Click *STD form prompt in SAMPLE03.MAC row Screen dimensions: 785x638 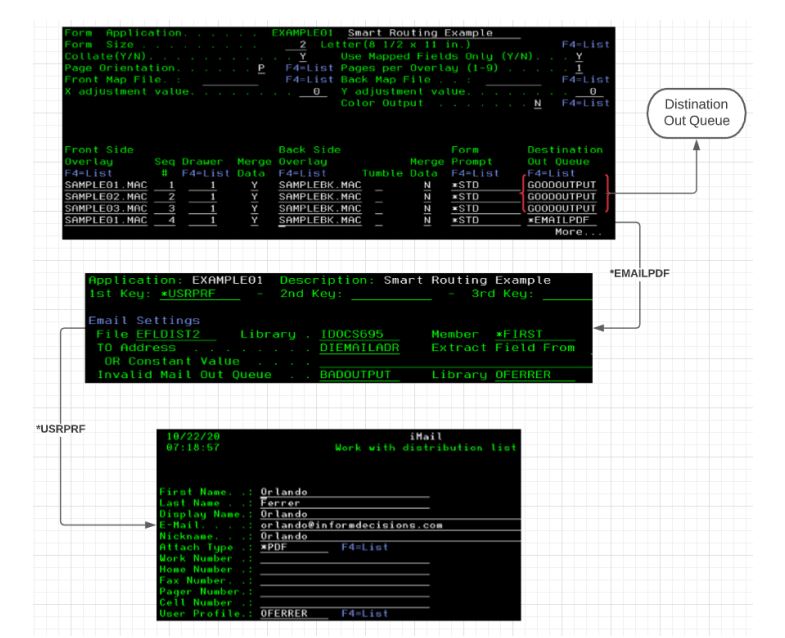pos(486,209)
